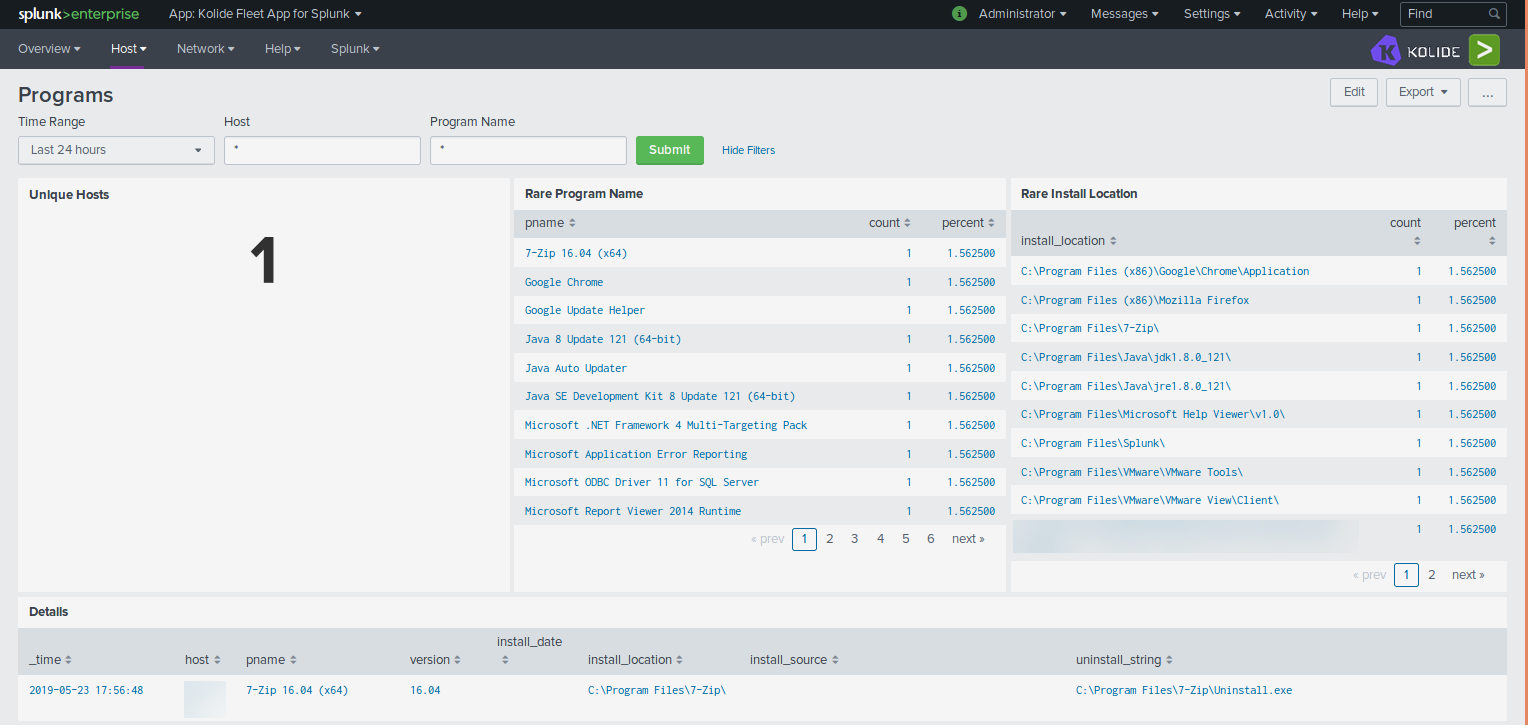This screenshot has height=725, width=1528.
Task: Click the search magnifier in Find box
Action: 1494,14
